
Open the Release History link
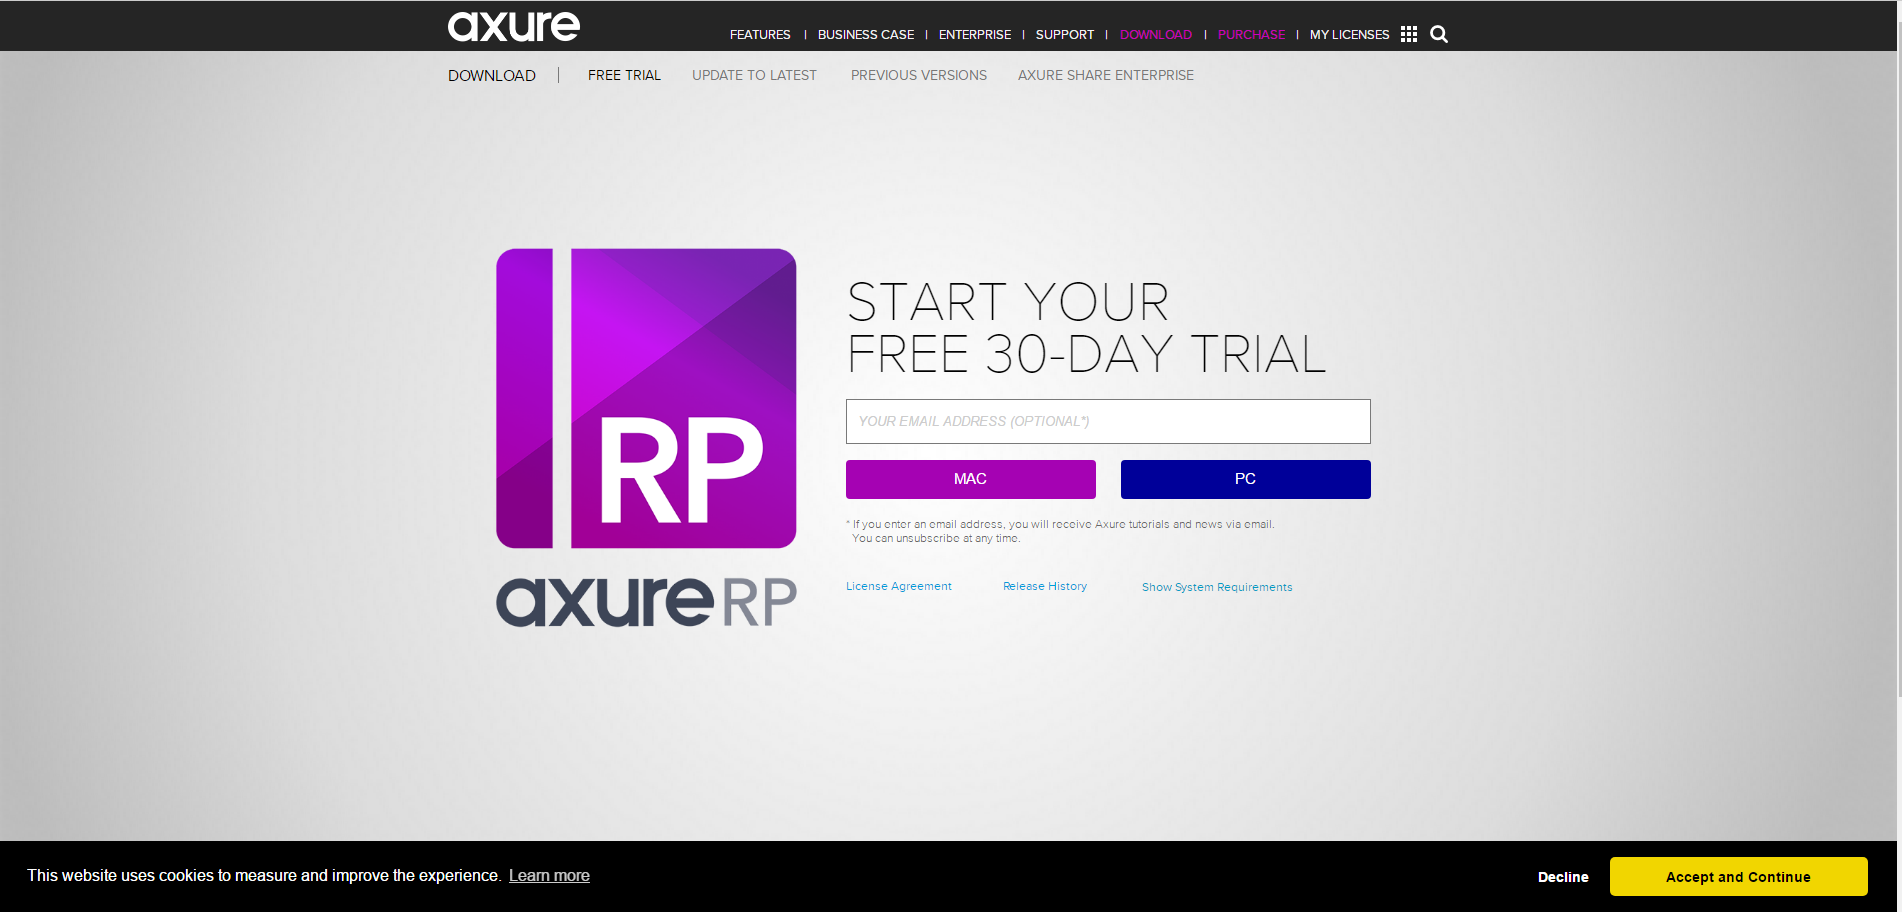pos(1045,586)
